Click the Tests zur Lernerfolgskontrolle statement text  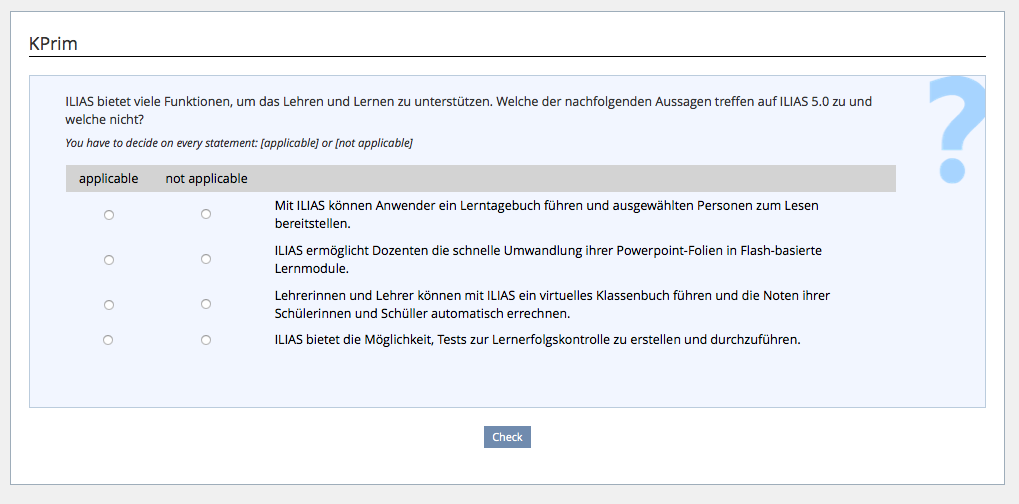pos(537,340)
